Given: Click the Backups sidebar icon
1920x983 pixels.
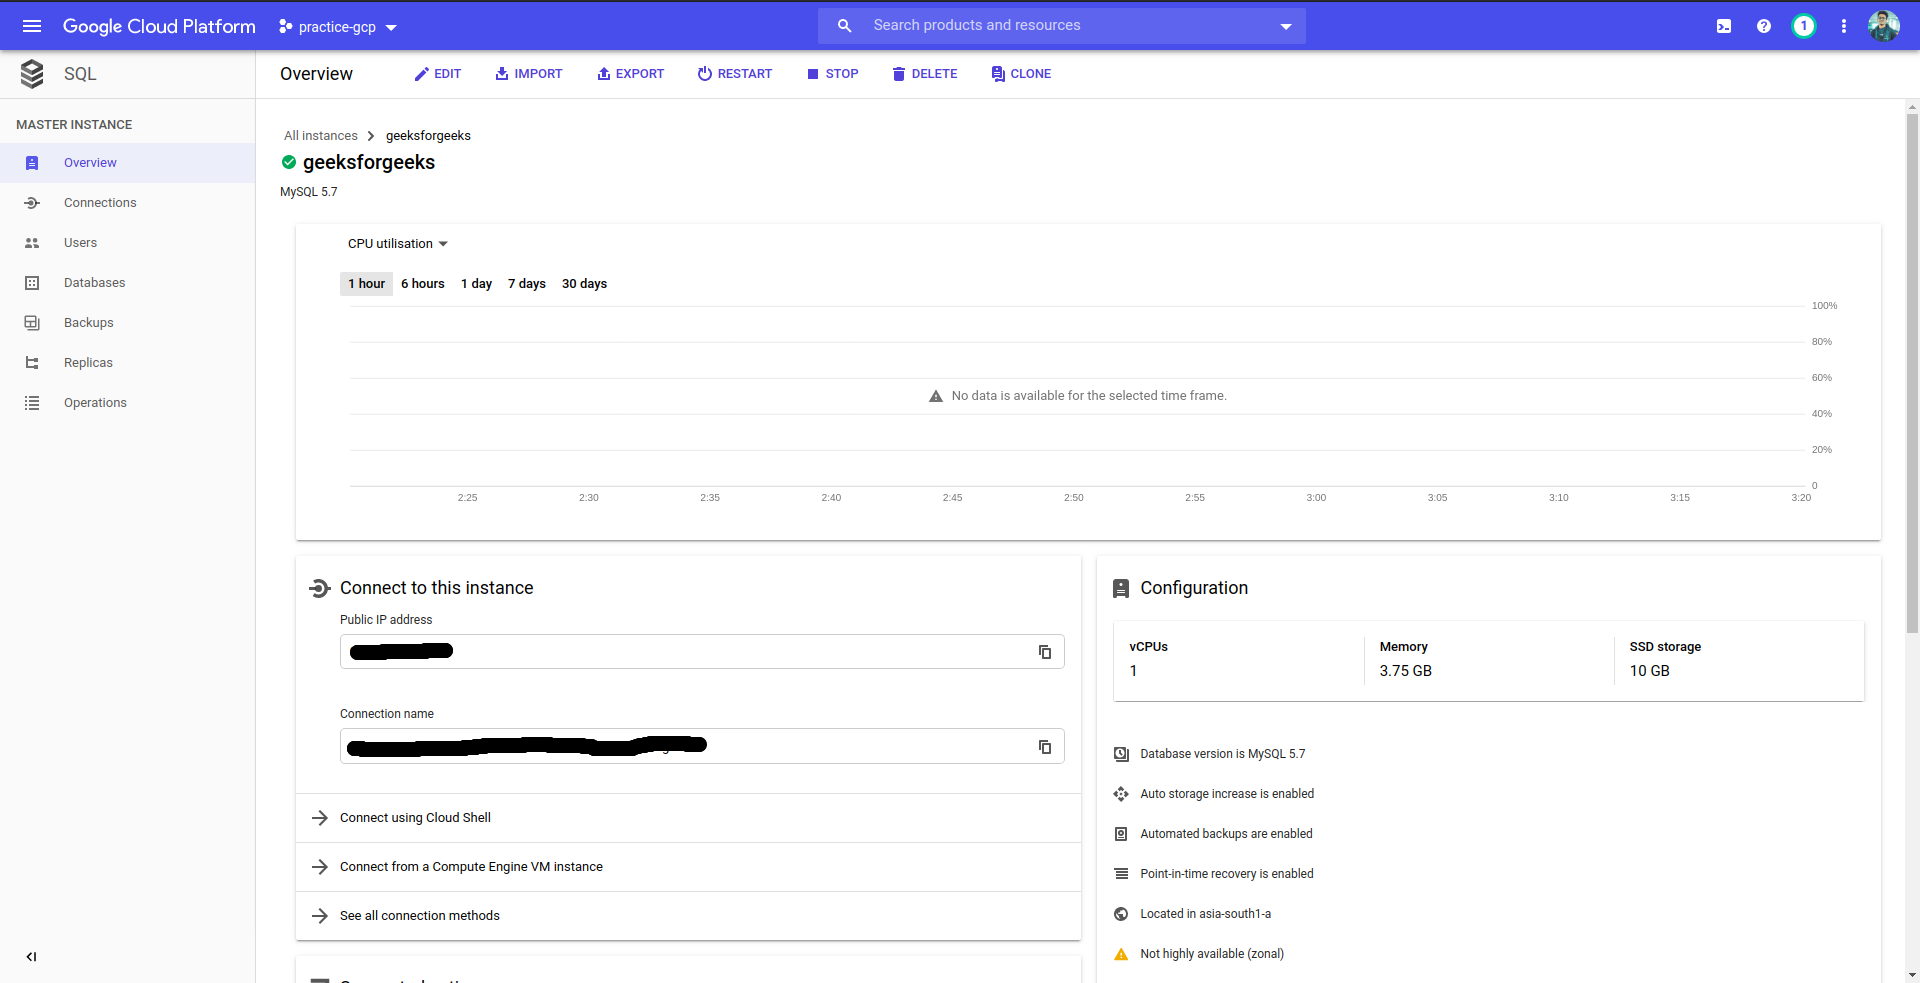Looking at the screenshot, I should point(32,323).
